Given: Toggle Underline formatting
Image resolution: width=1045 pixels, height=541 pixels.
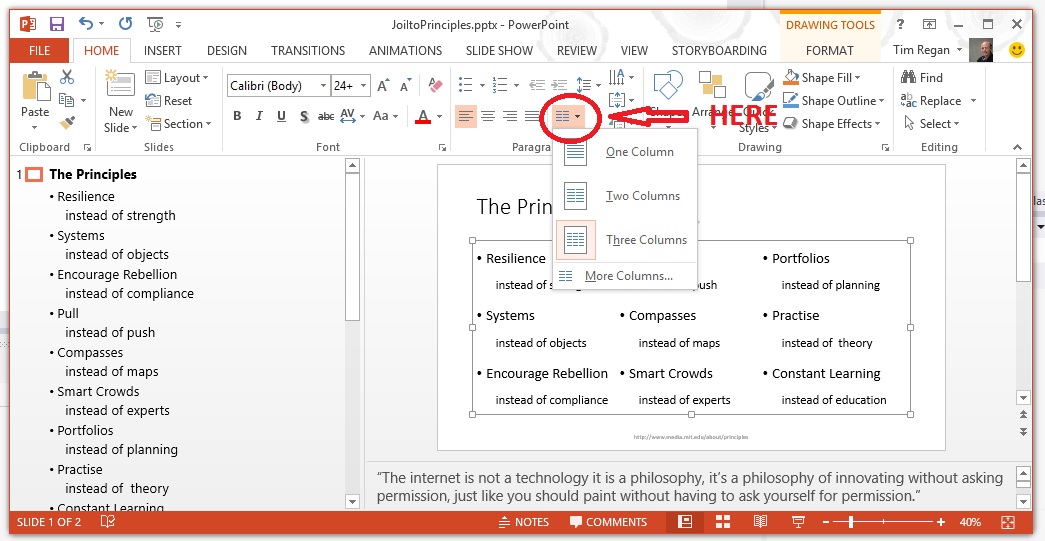Looking at the screenshot, I should [281, 117].
